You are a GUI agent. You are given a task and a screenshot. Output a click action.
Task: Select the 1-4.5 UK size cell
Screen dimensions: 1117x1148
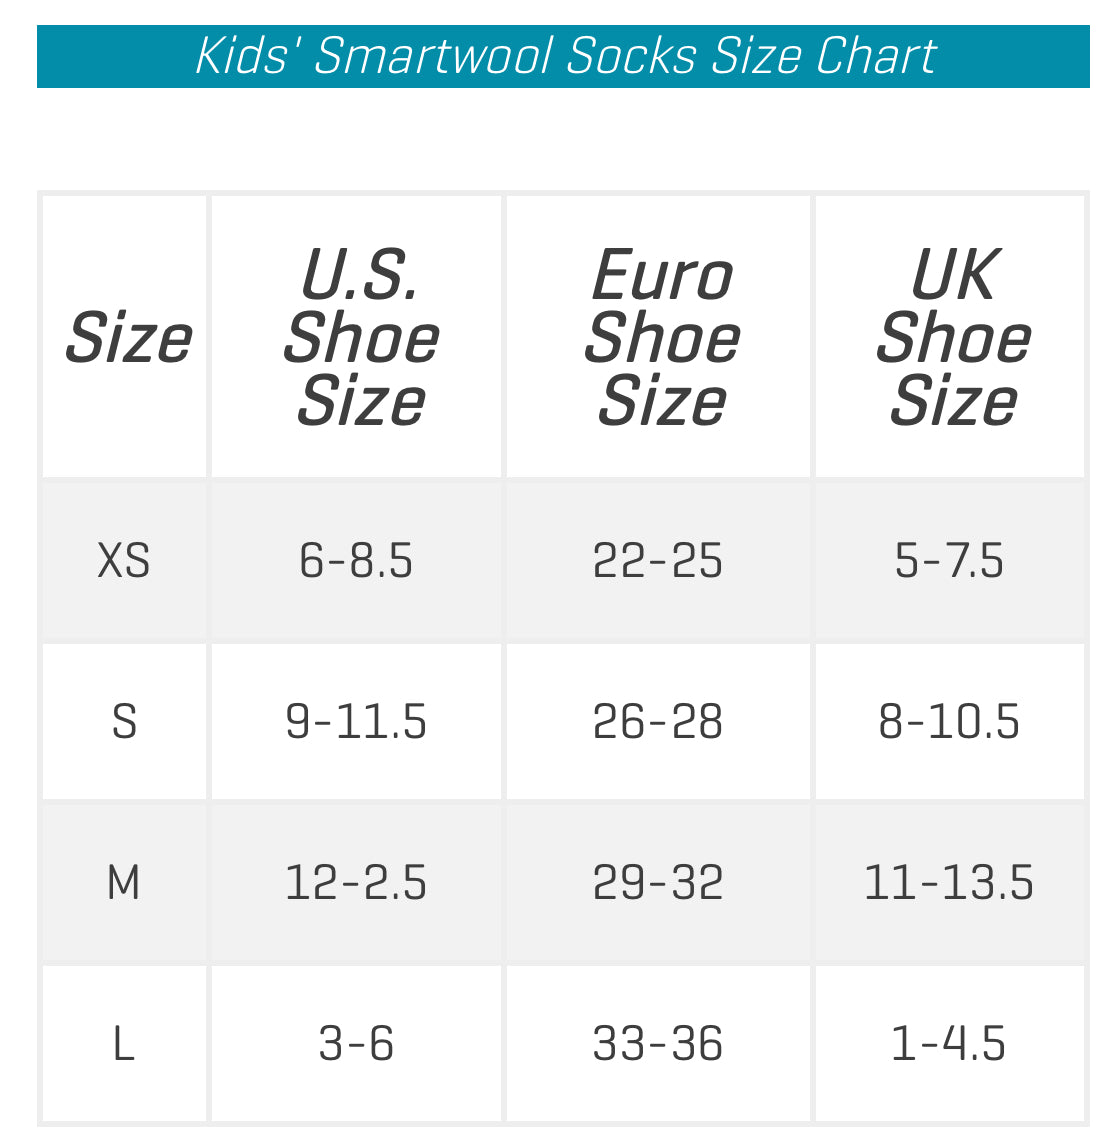tap(949, 1044)
